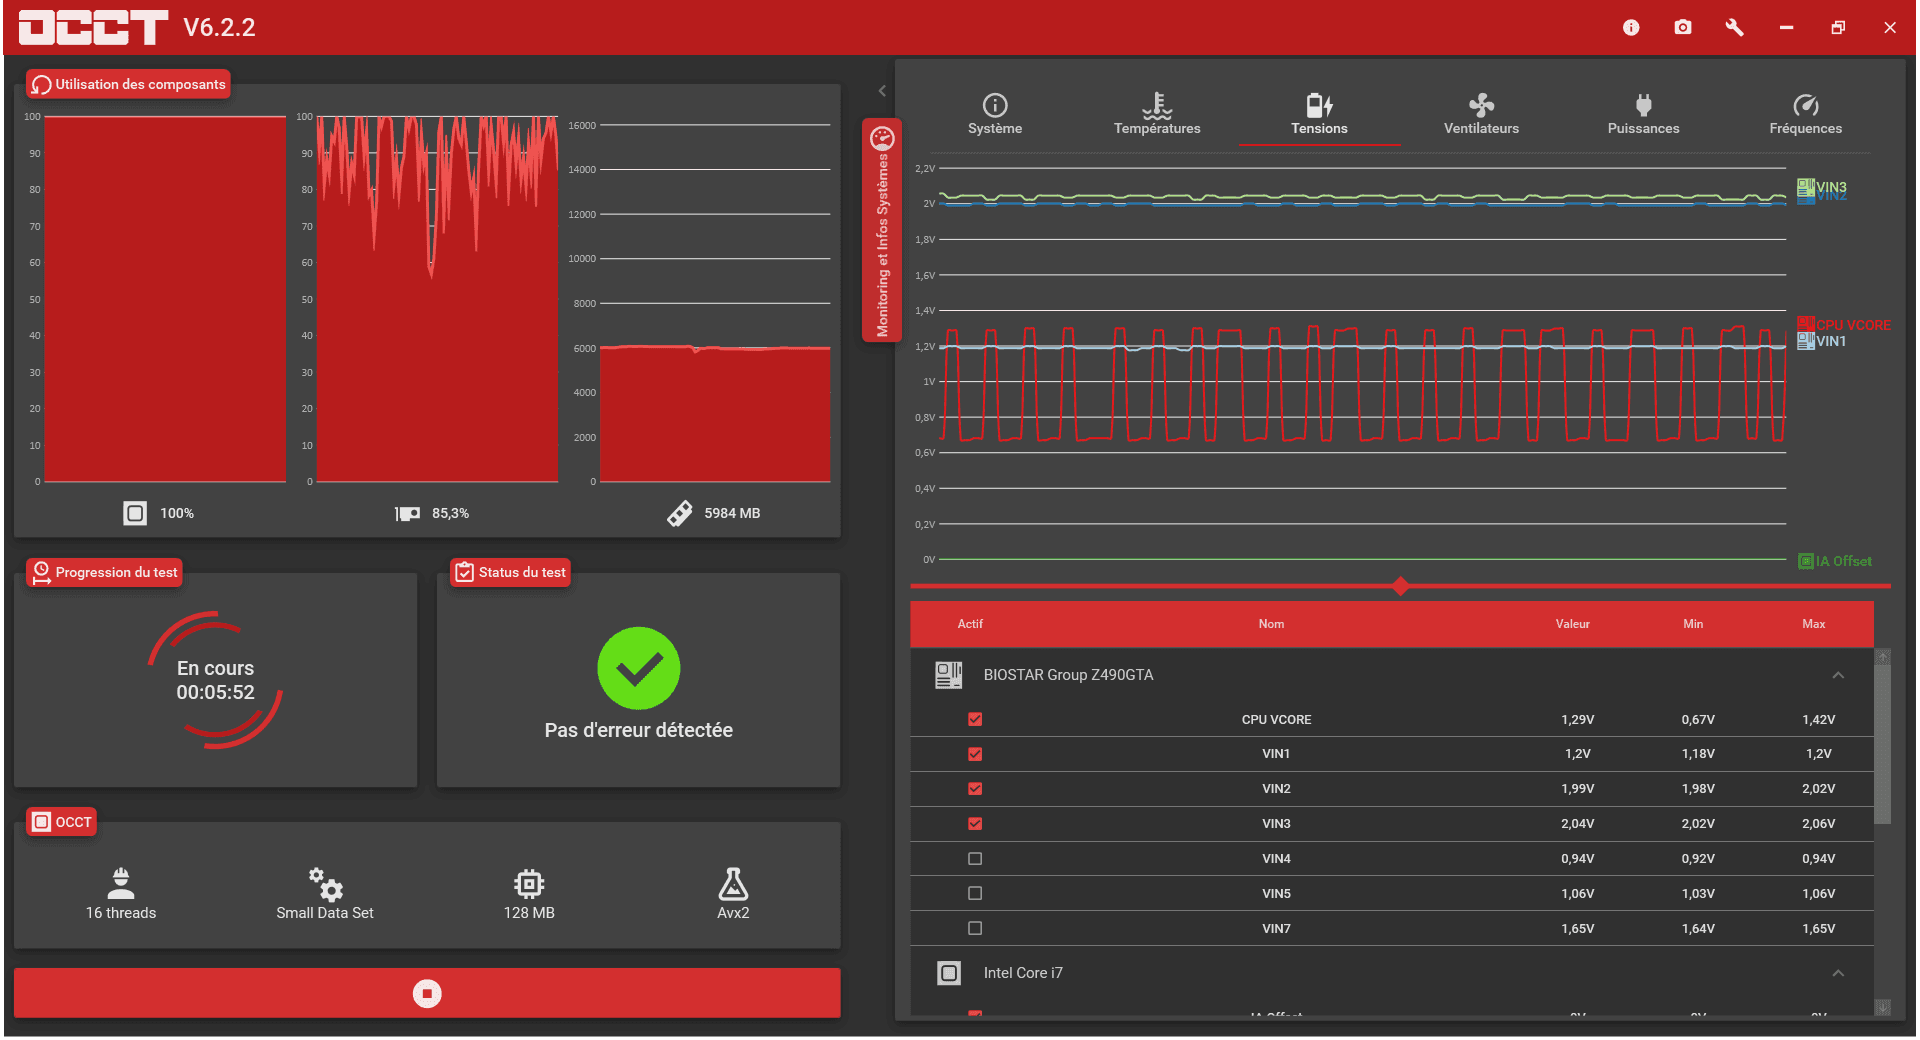Switch to the Températures tab

(1157, 114)
